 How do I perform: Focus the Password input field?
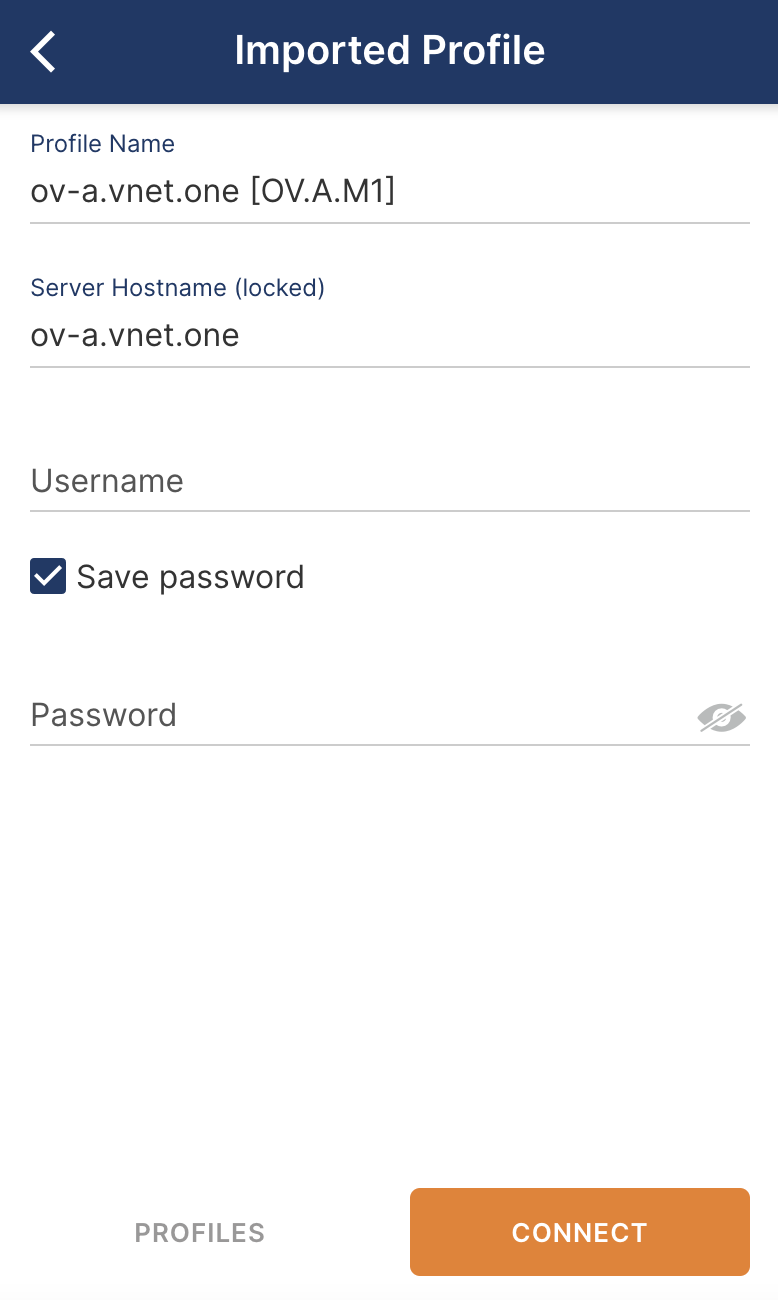coord(360,715)
